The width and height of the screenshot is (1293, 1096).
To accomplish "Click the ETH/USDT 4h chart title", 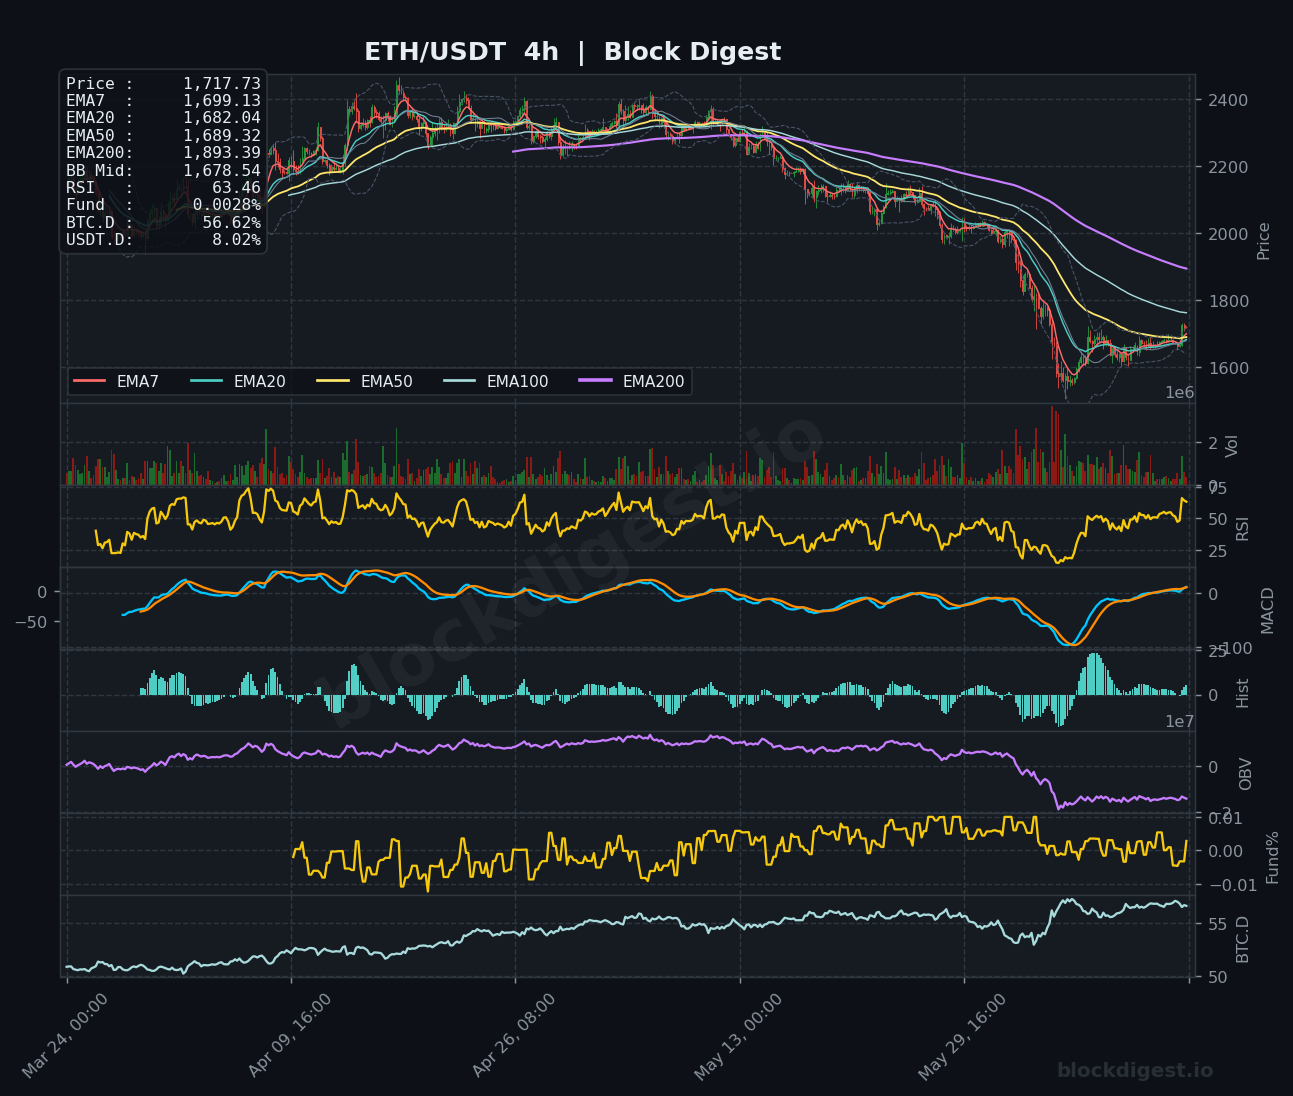I will coord(572,52).
